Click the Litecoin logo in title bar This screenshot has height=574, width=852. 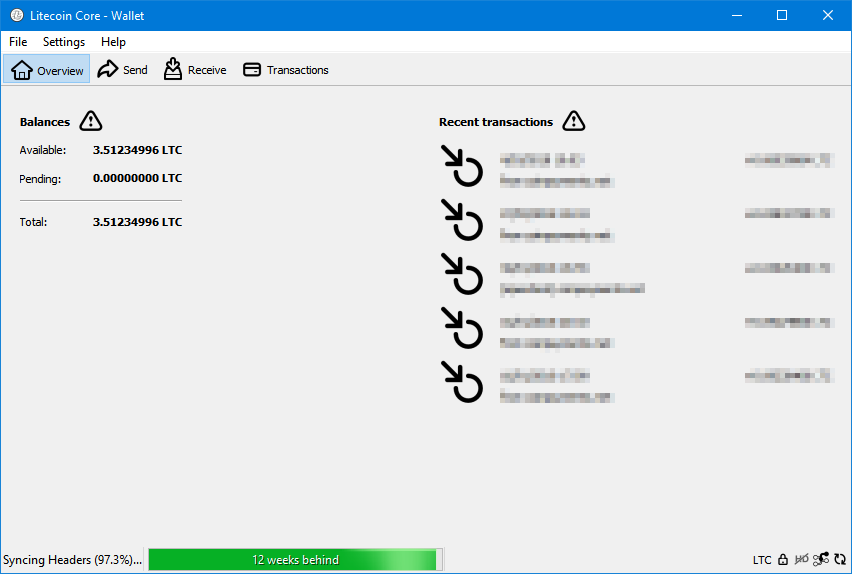(x=17, y=15)
